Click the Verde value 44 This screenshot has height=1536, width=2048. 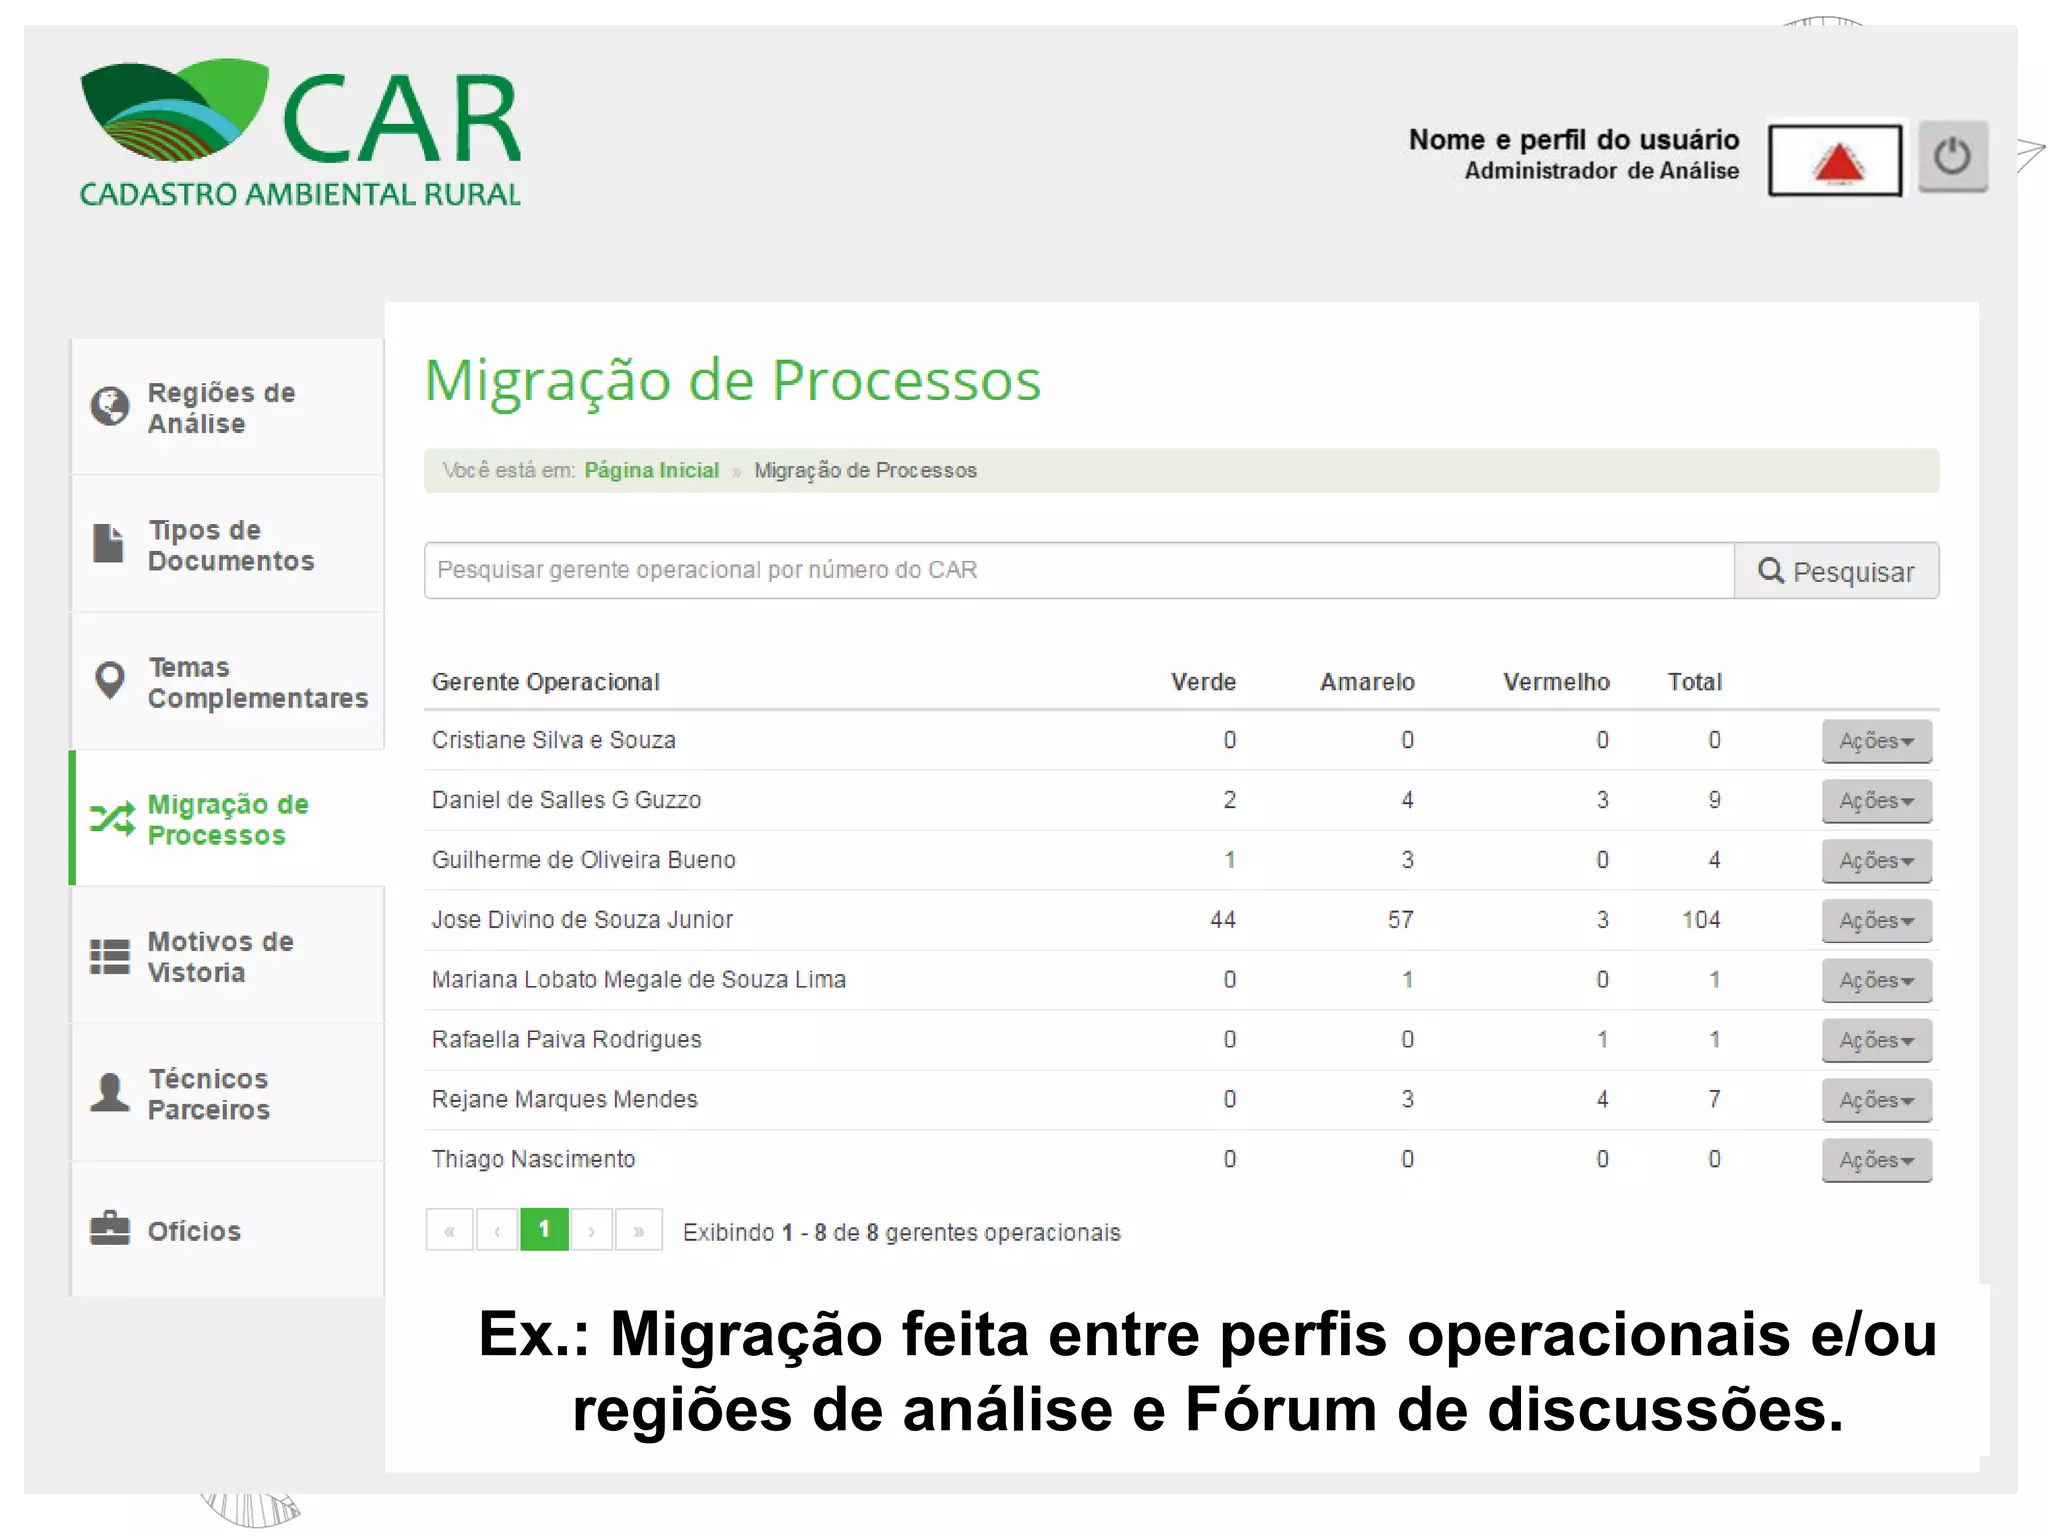pyautogui.click(x=1223, y=920)
